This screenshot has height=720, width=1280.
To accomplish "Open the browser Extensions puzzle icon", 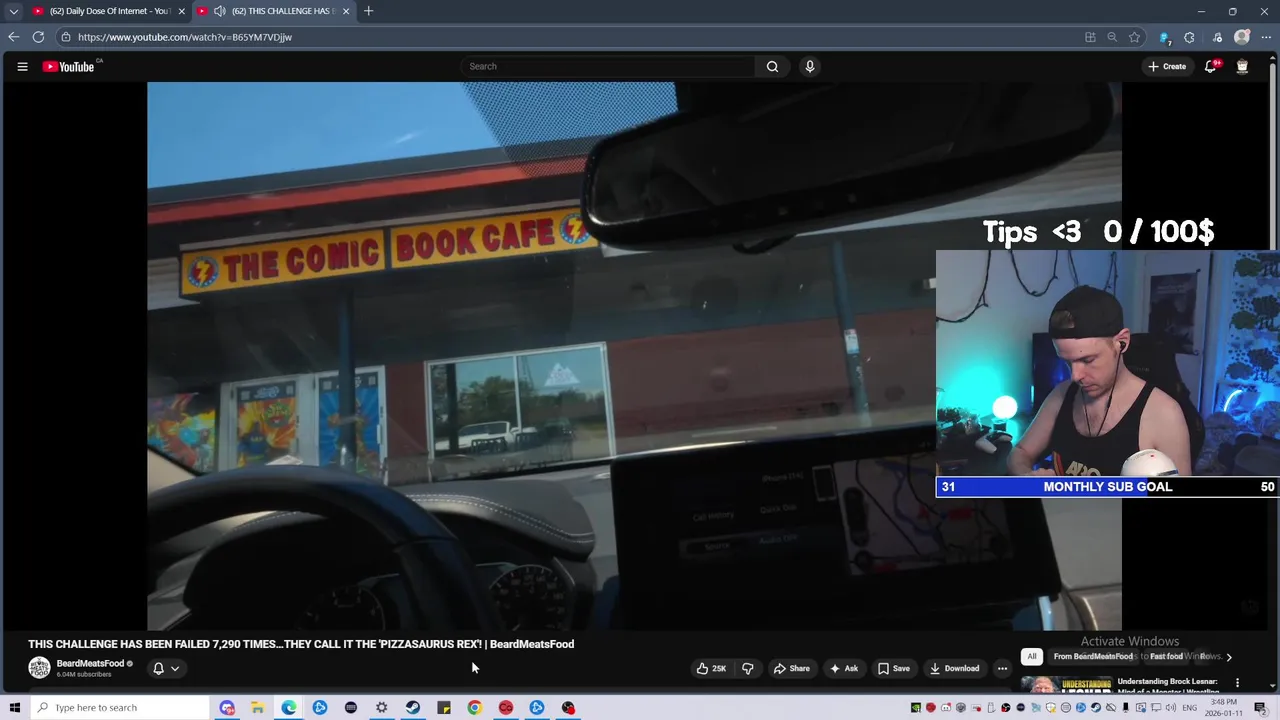I will [1189, 37].
